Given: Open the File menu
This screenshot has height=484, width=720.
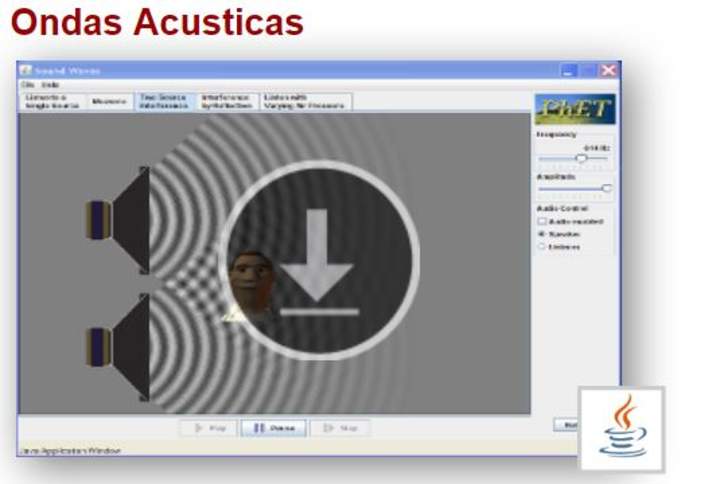Looking at the screenshot, I should click(x=26, y=85).
